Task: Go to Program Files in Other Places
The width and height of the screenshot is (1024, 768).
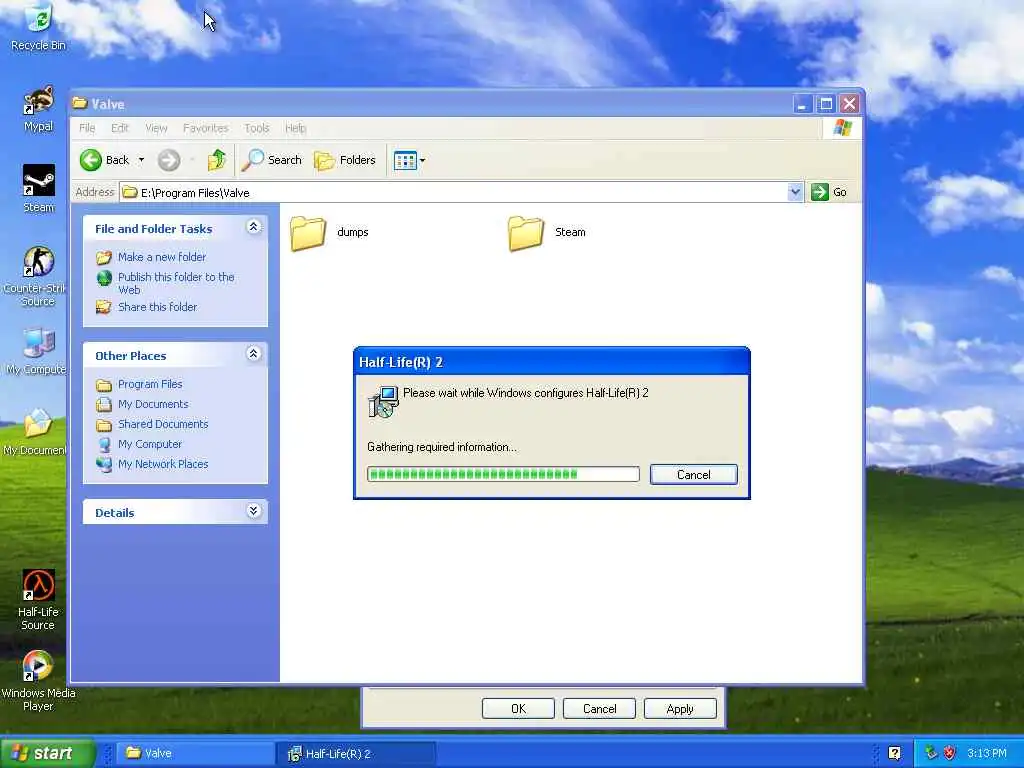Action: (x=150, y=384)
